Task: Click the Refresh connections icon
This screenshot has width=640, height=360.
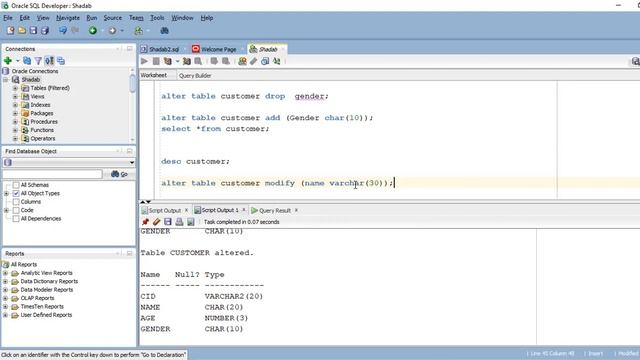Action: (x=27, y=61)
